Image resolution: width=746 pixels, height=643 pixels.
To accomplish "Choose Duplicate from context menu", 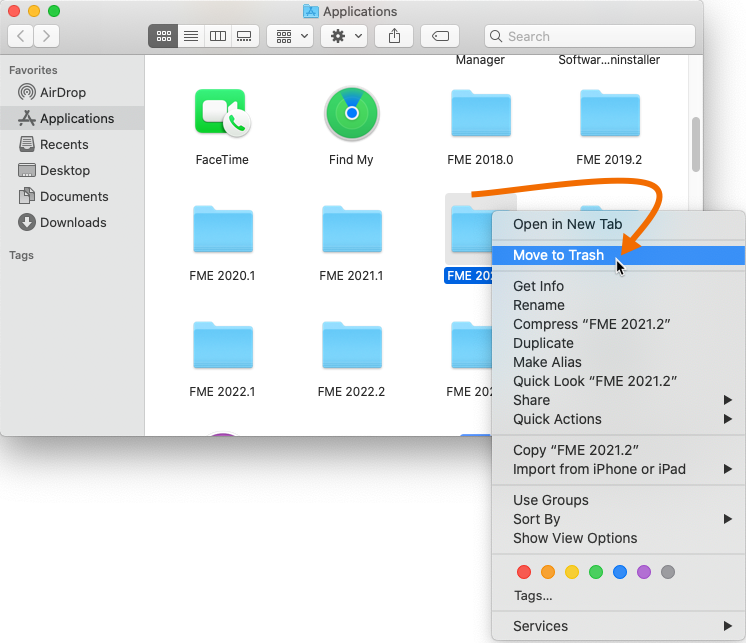I will [x=618, y=343].
